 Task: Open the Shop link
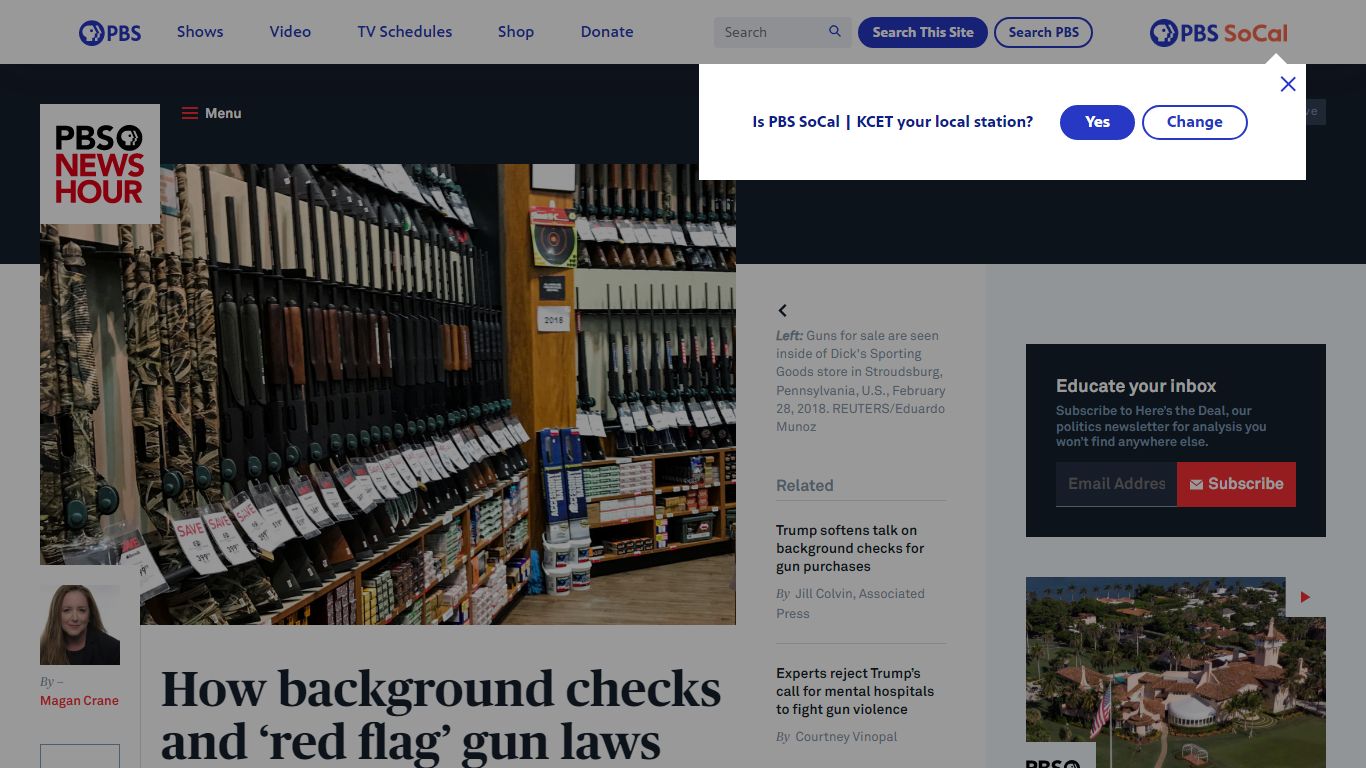point(516,32)
